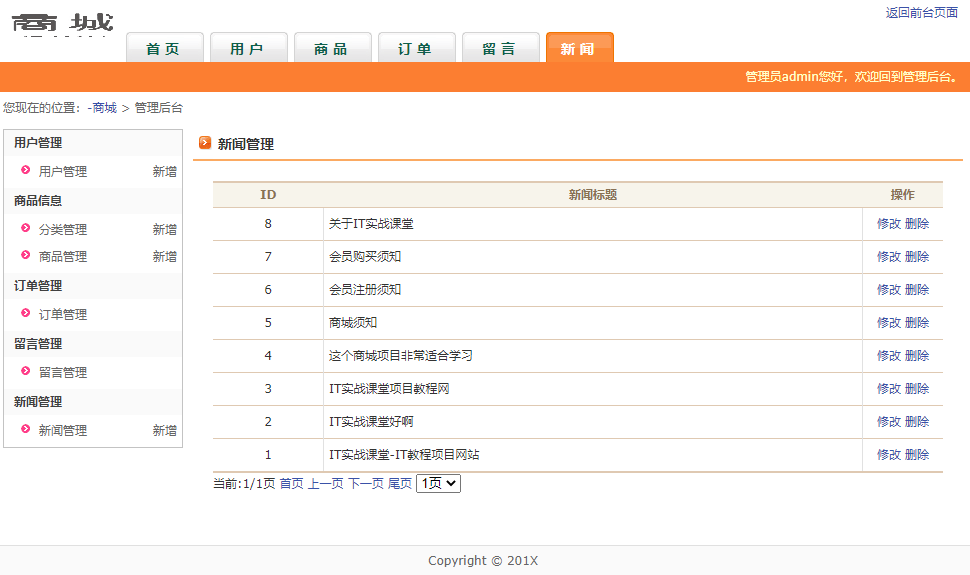This screenshot has height=575, width=970.
Task: Click 删除 for 这个商城项目非常适合学习
Action: tap(917, 355)
